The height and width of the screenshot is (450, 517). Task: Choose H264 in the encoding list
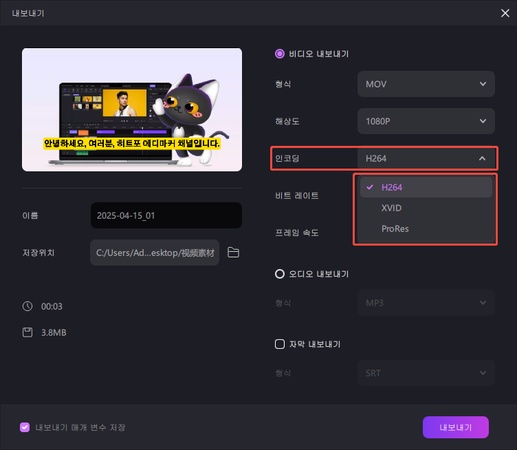(x=426, y=187)
